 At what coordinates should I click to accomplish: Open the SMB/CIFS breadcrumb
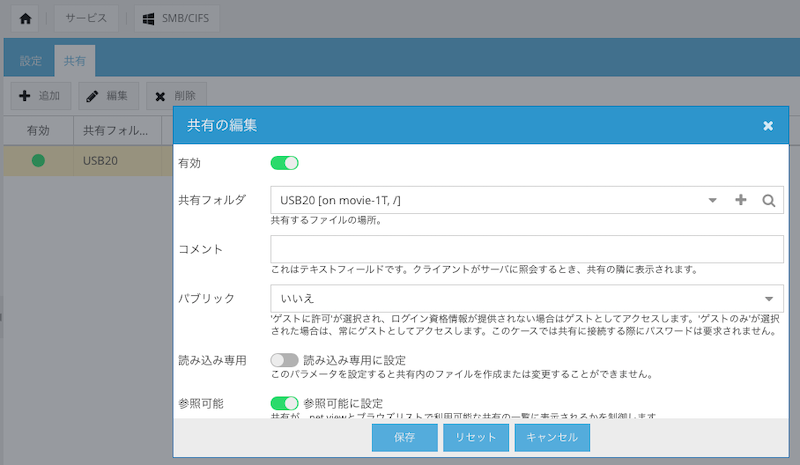(x=177, y=18)
